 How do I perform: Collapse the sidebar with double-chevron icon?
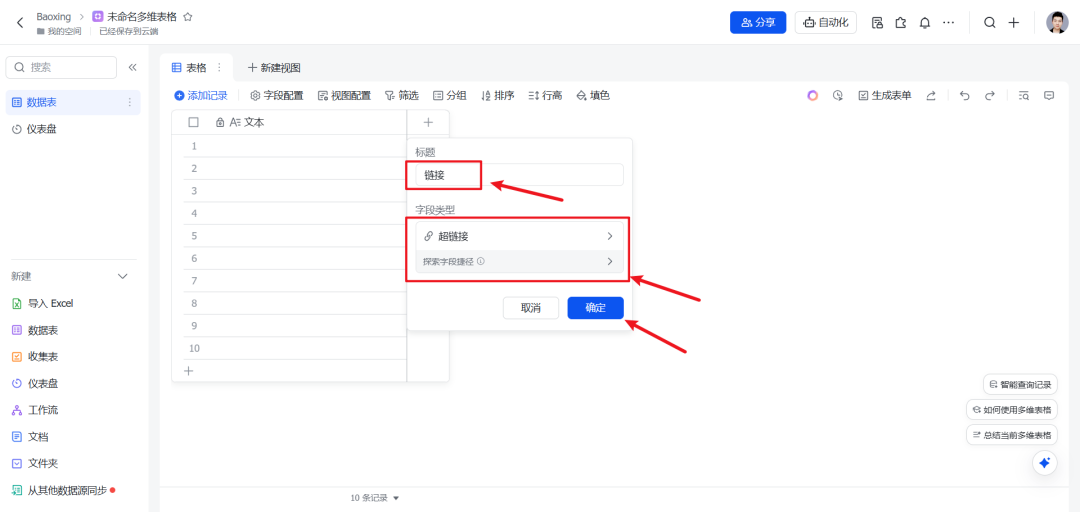132,68
